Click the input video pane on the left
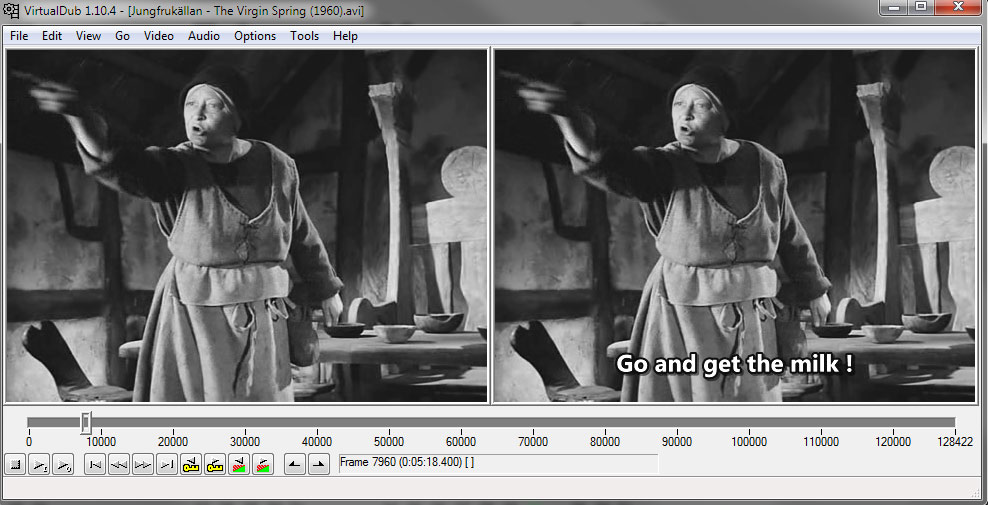The width and height of the screenshot is (988, 505). [246, 226]
